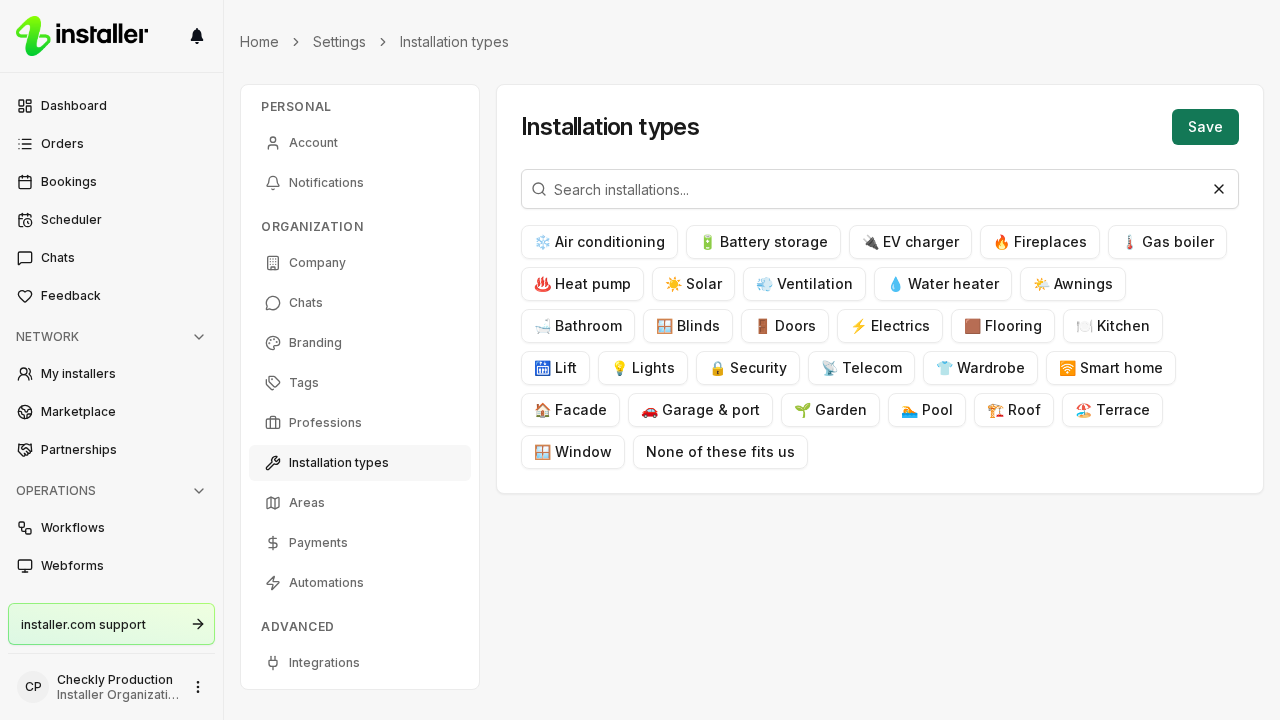The width and height of the screenshot is (1280, 720).
Task: Open the Feedback heart icon
Action: pos(25,296)
